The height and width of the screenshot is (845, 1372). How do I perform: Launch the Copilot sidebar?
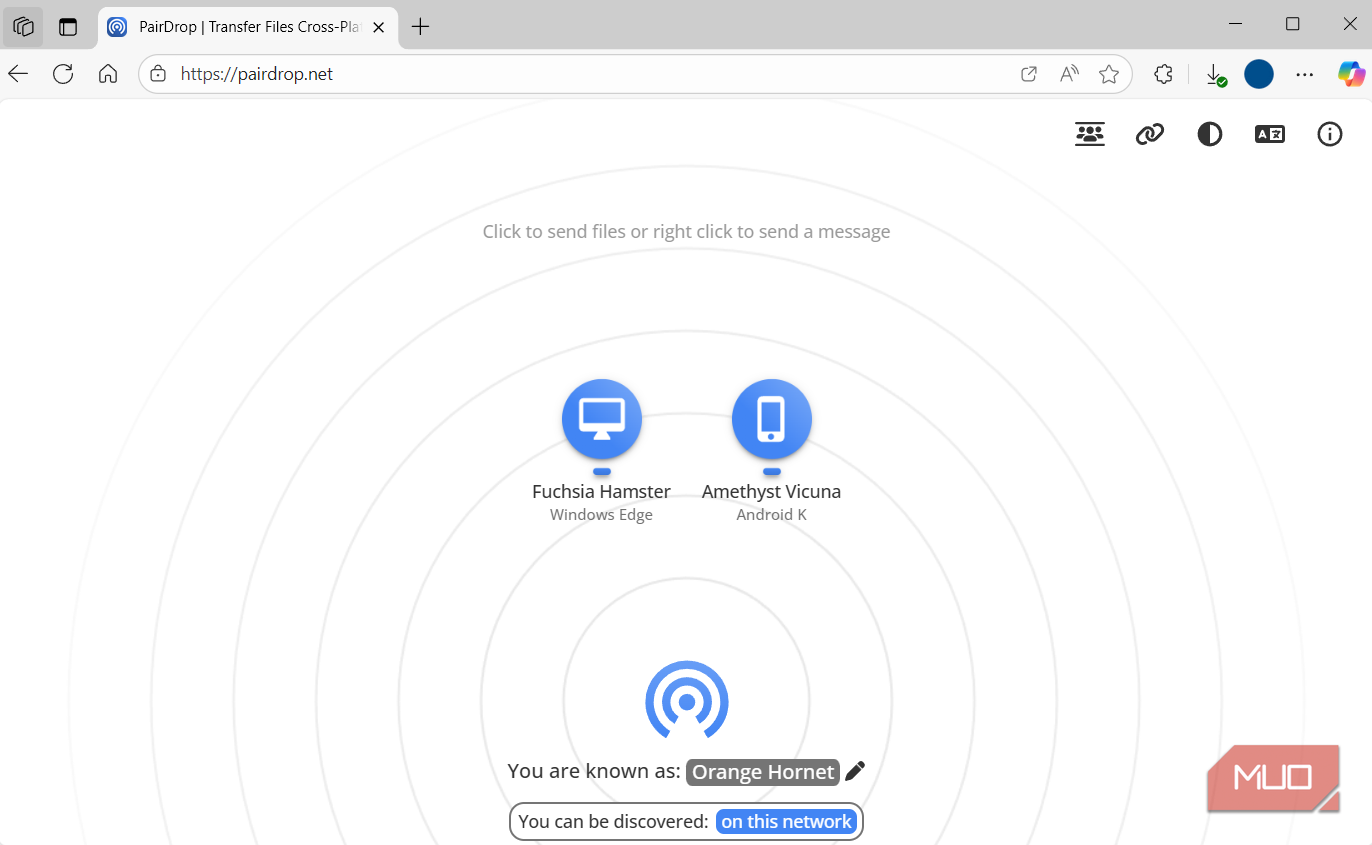tap(1352, 74)
